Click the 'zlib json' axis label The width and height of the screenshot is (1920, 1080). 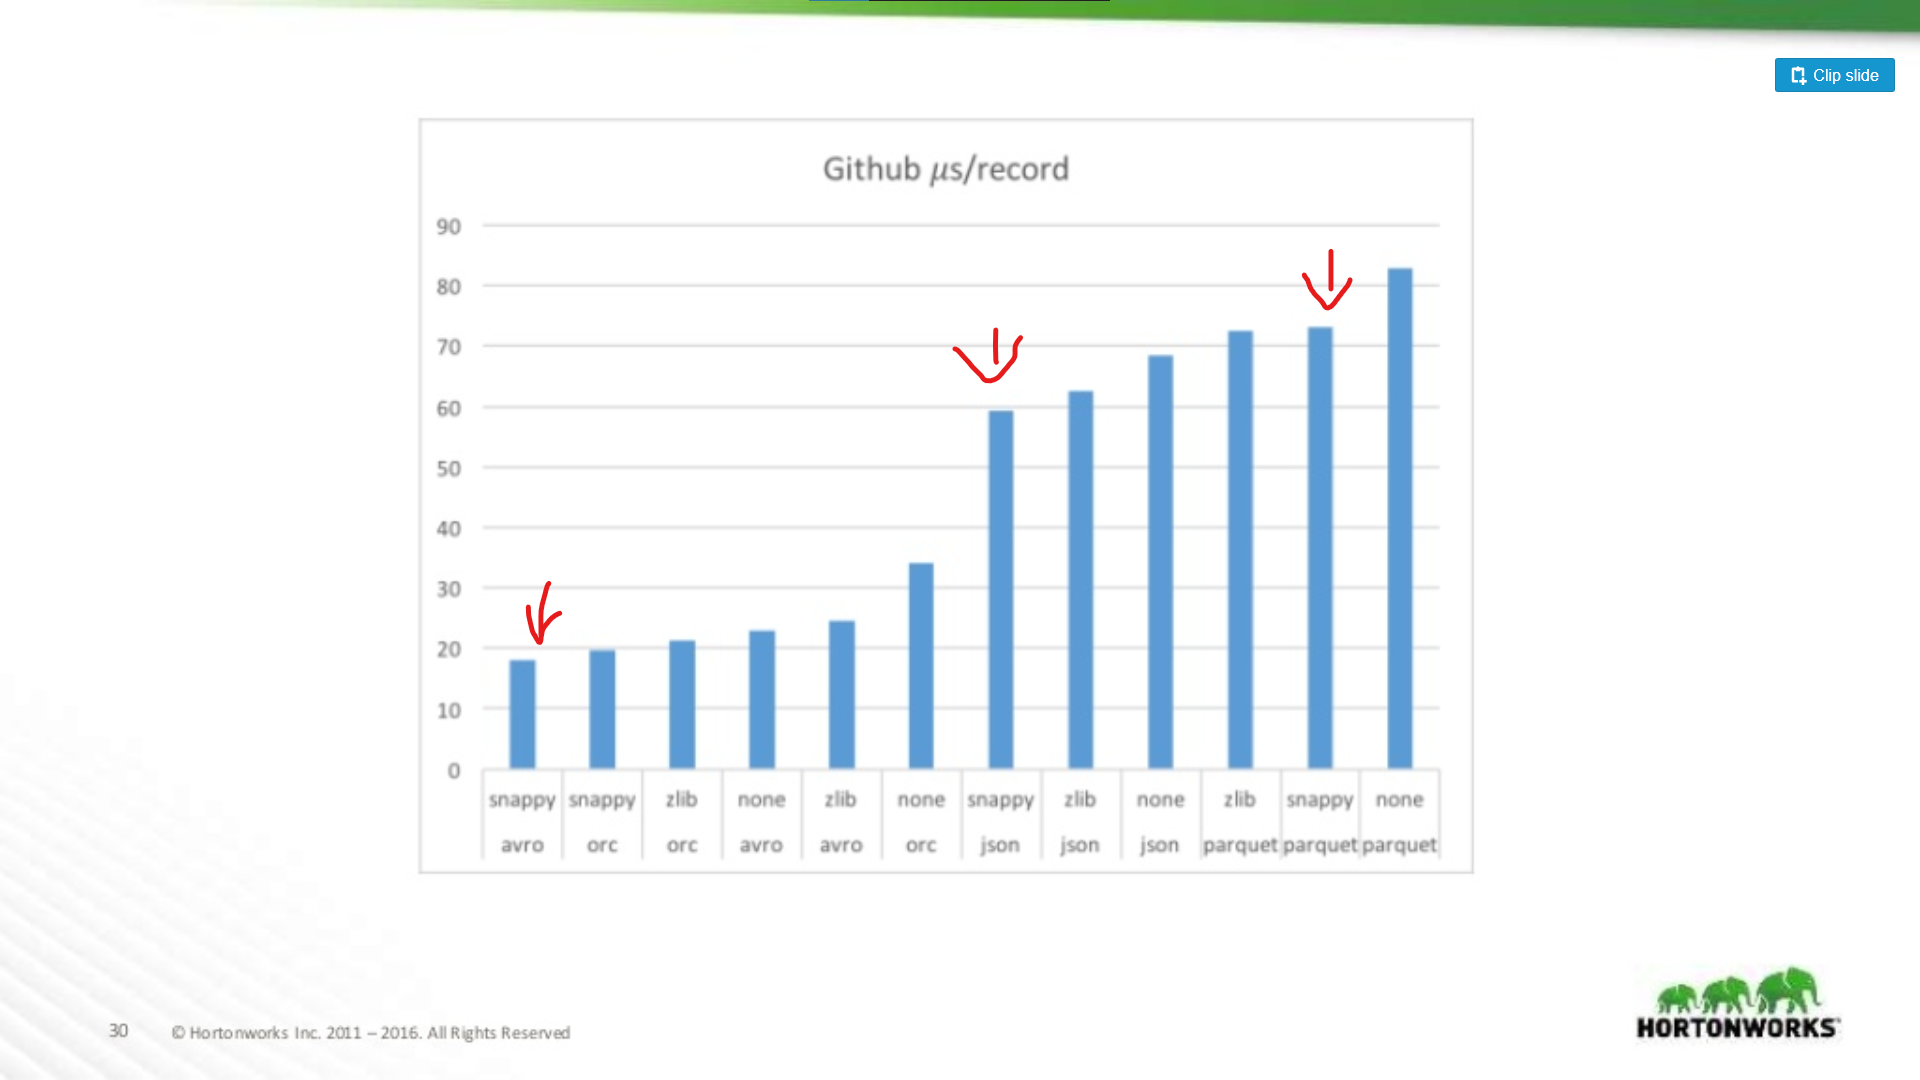[x=1080, y=822]
